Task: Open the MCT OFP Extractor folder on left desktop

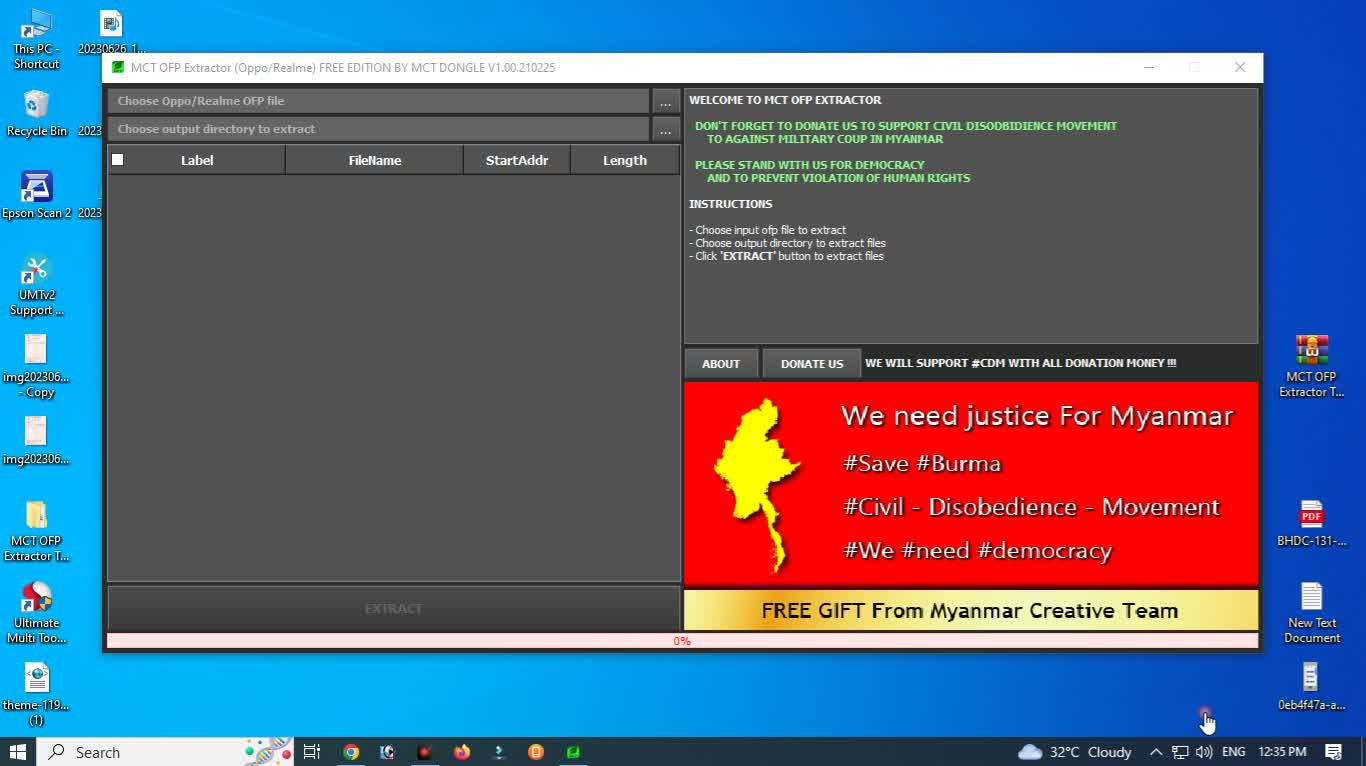Action: coord(36,531)
